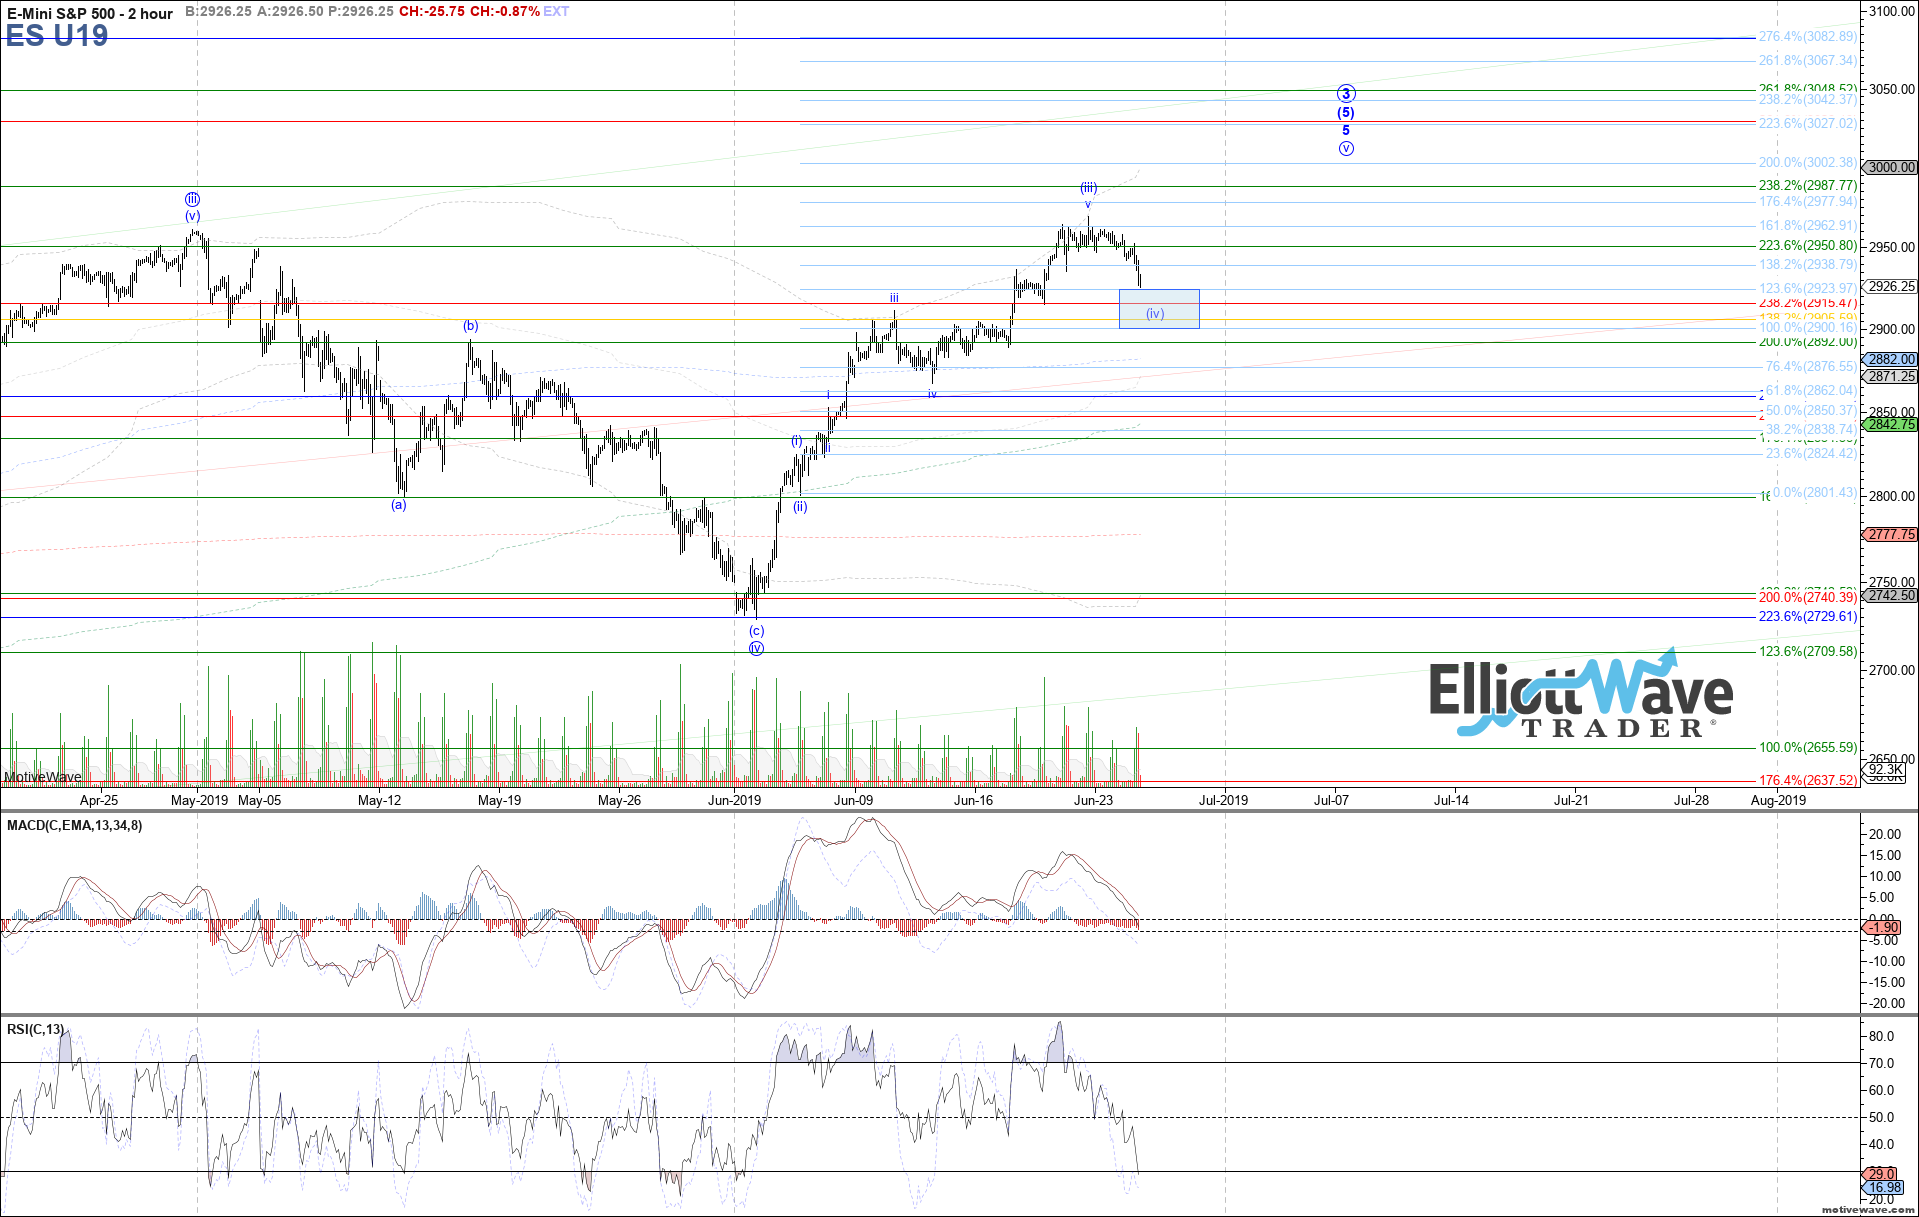Click the EXT label in the header

coord(556,12)
